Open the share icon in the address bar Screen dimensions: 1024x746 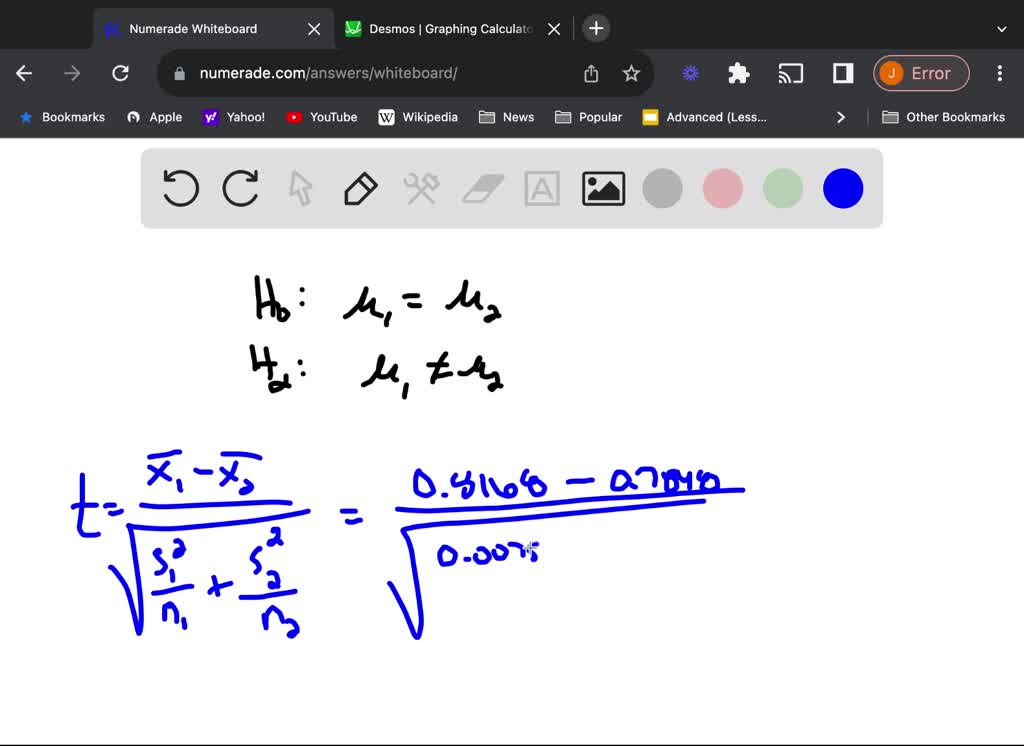coord(590,73)
